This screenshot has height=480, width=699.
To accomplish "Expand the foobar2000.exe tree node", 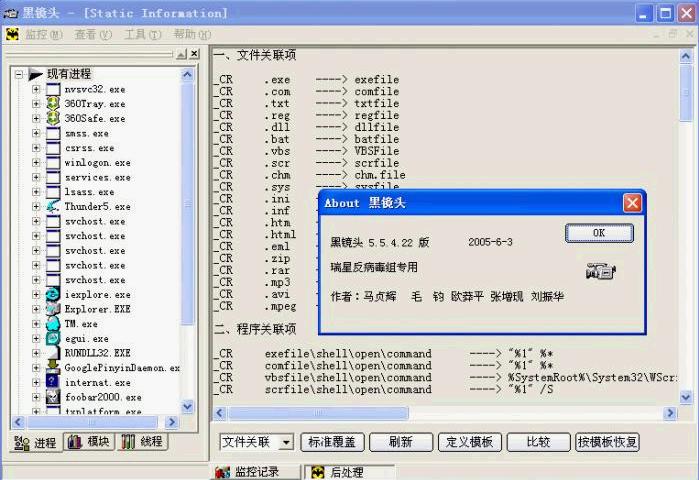I will tap(36, 397).
